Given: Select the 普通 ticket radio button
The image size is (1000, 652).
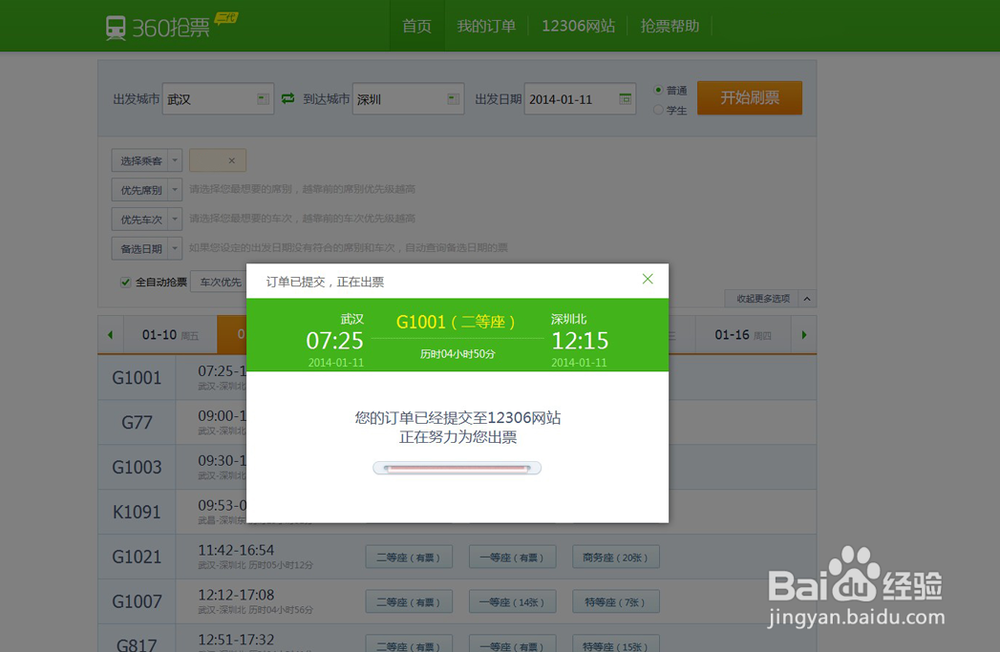Looking at the screenshot, I should pos(658,90).
